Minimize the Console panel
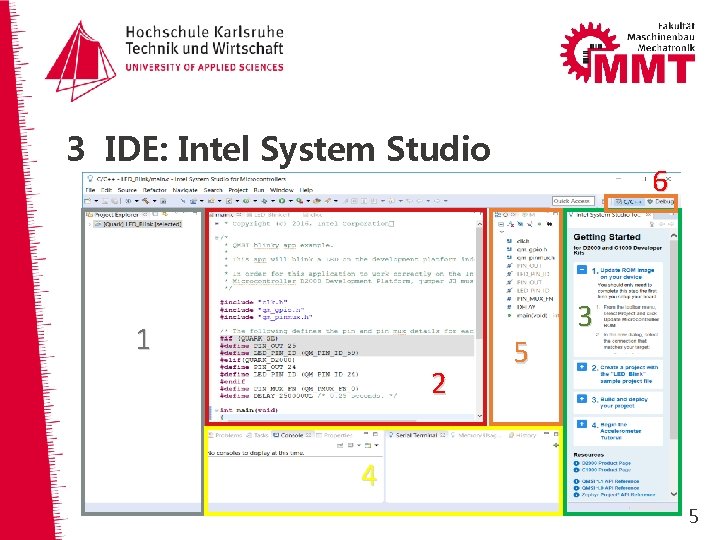The height and width of the screenshot is (540, 720). pos(366,434)
